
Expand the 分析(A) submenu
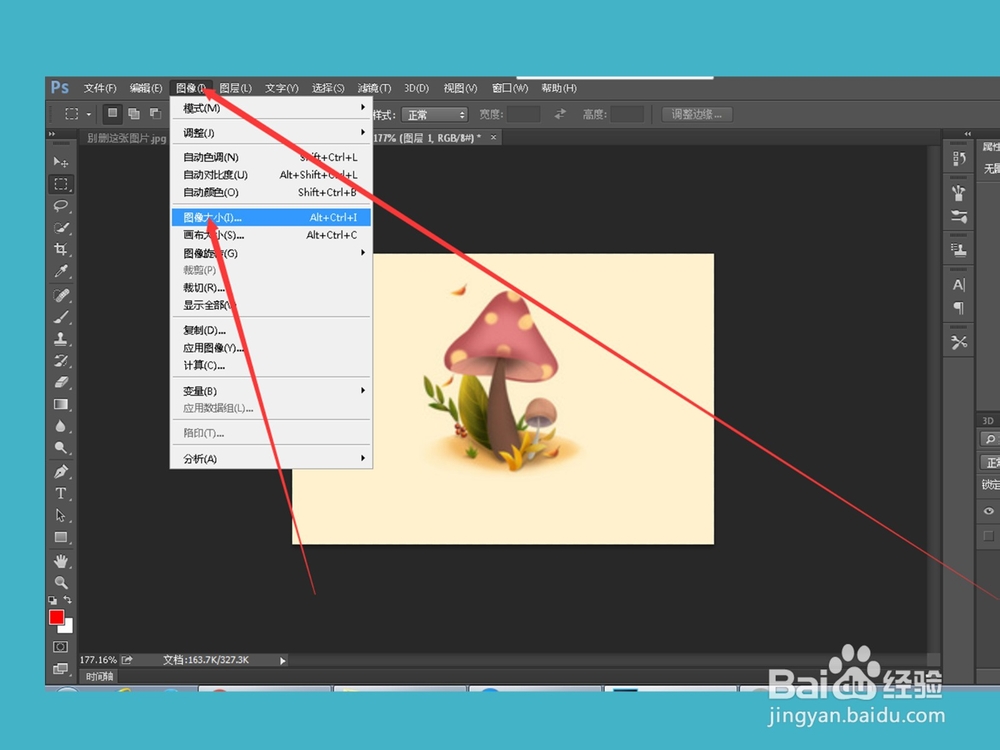coord(272,459)
